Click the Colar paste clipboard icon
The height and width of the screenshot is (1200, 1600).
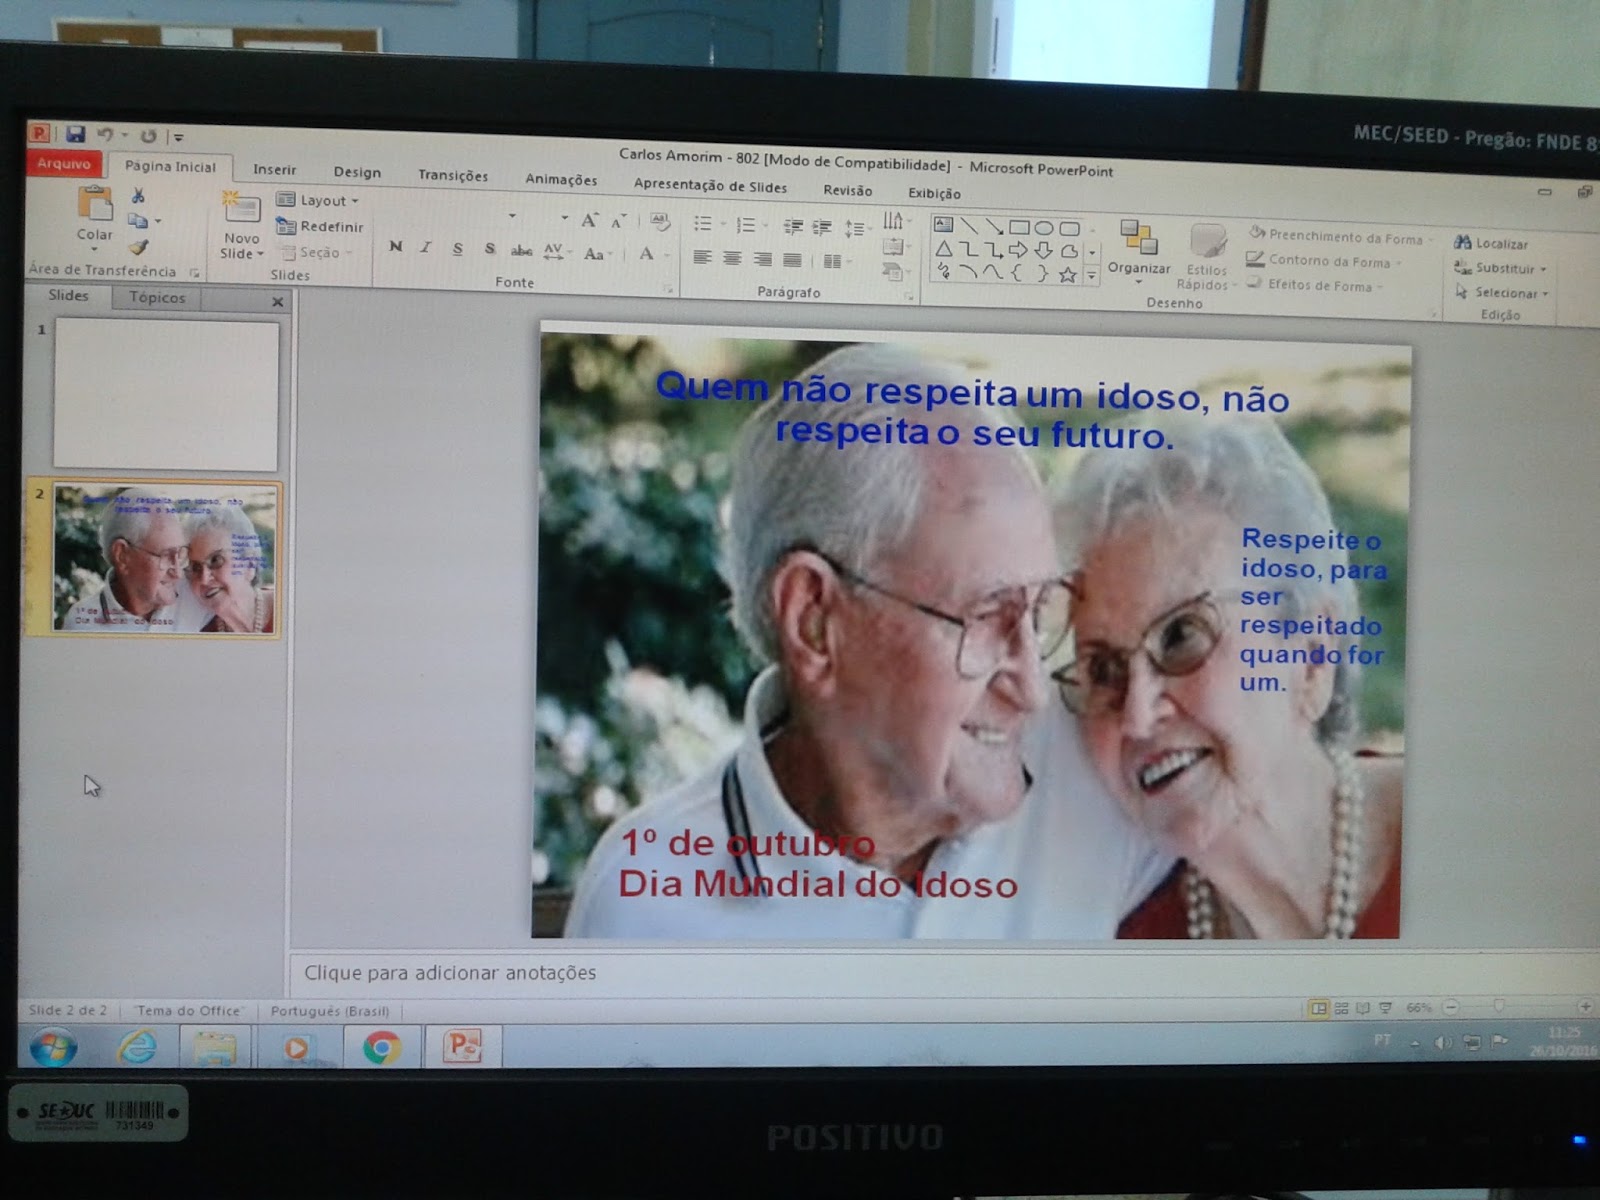(x=96, y=203)
